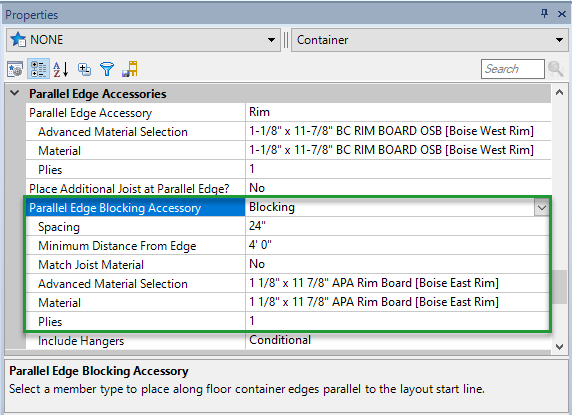Click inside the Search field
The height and width of the screenshot is (415, 572).
coord(513,69)
